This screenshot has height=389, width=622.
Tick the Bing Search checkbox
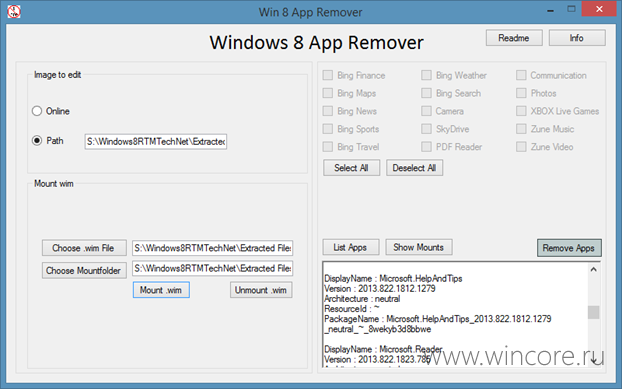[x=426, y=93]
